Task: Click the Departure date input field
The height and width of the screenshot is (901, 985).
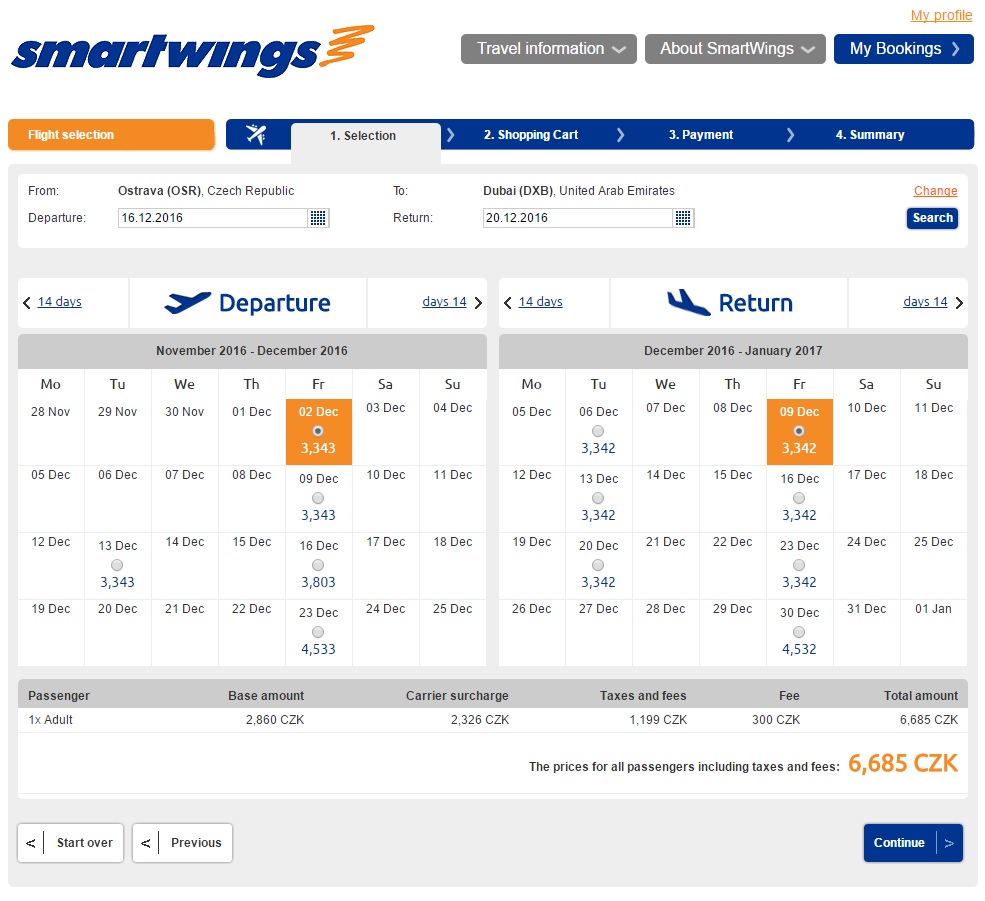Action: (212, 218)
